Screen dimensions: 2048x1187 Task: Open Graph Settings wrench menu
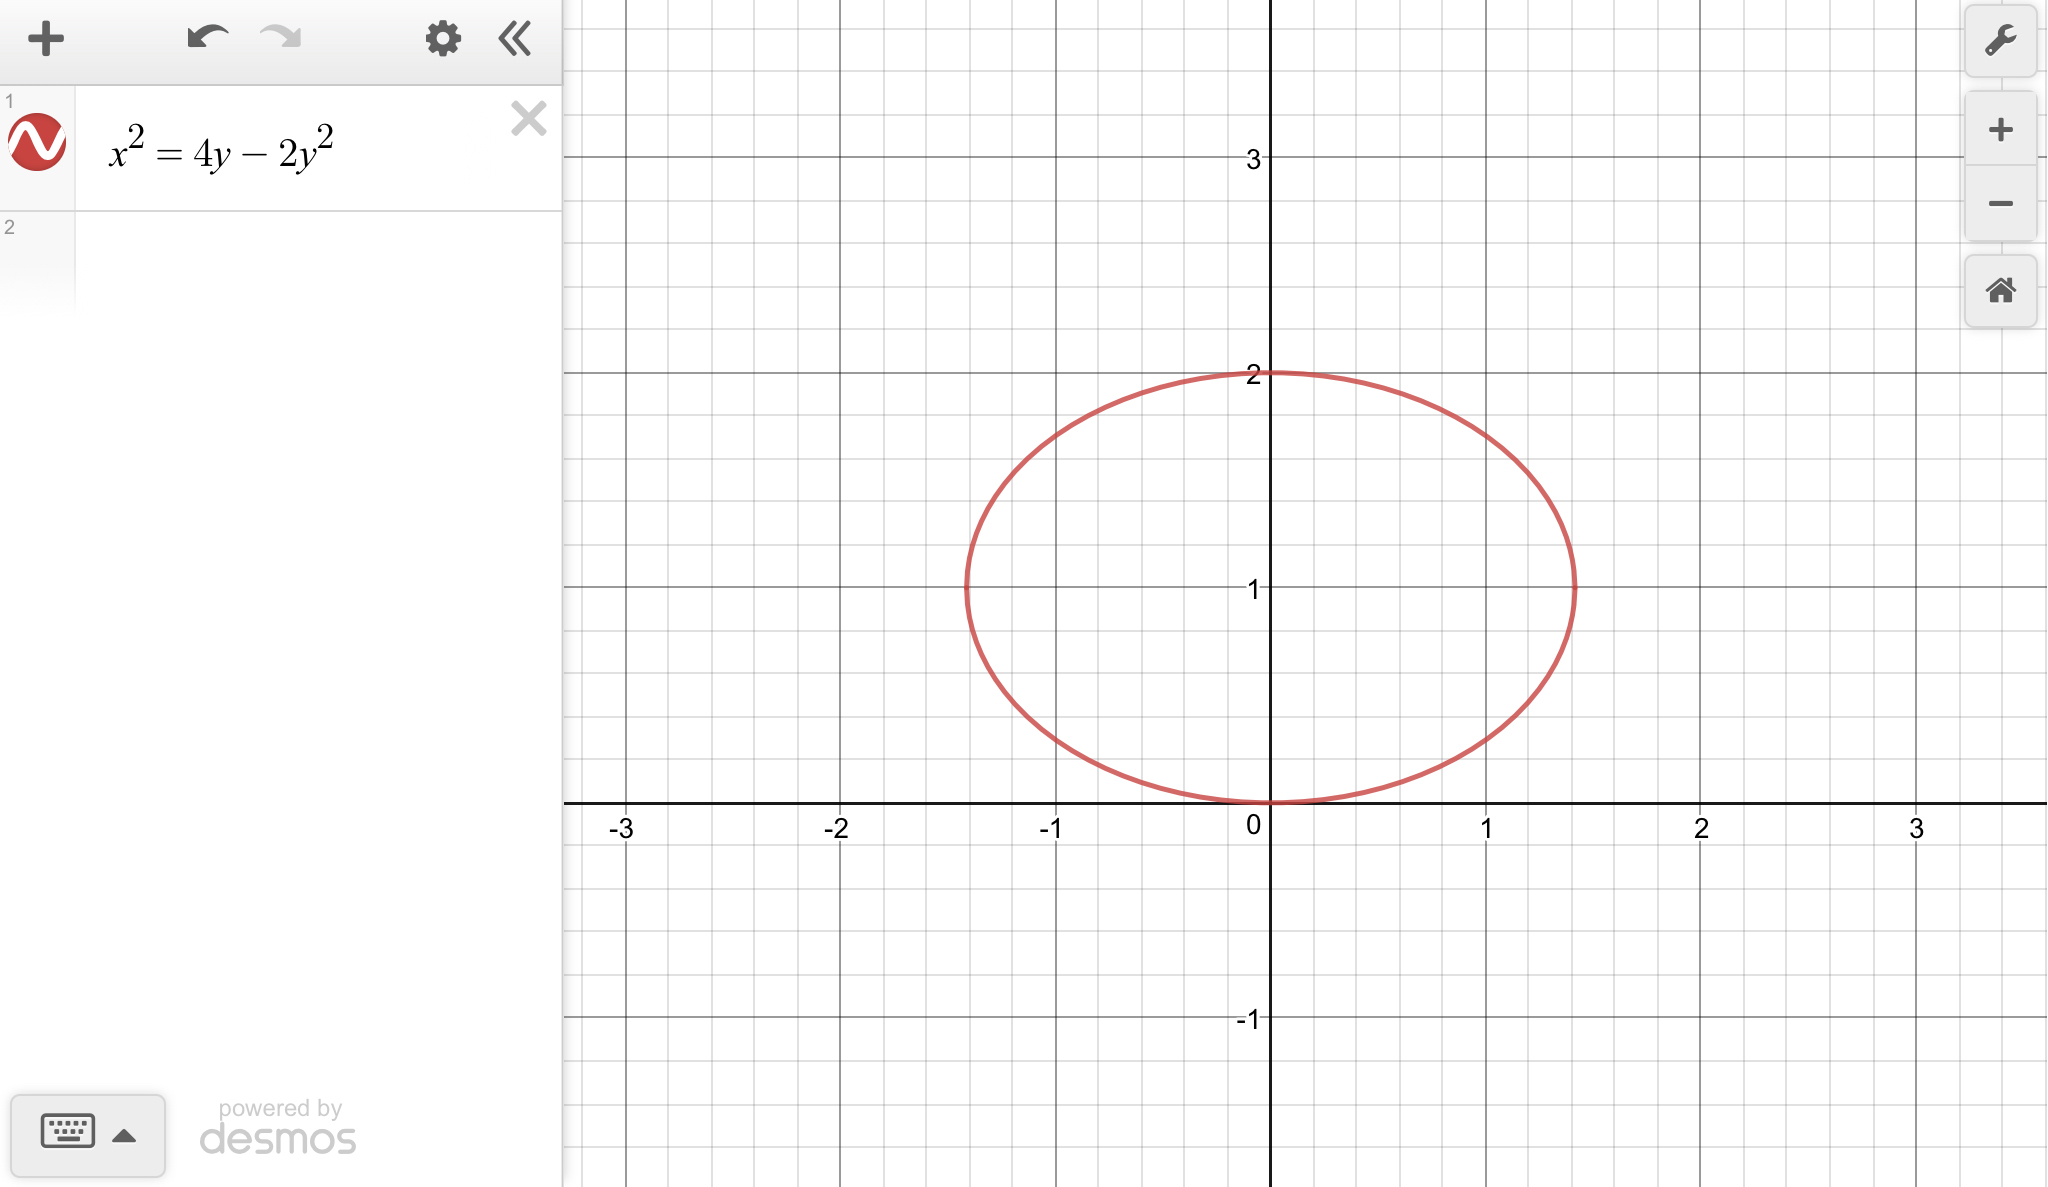(x=2000, y=41)
